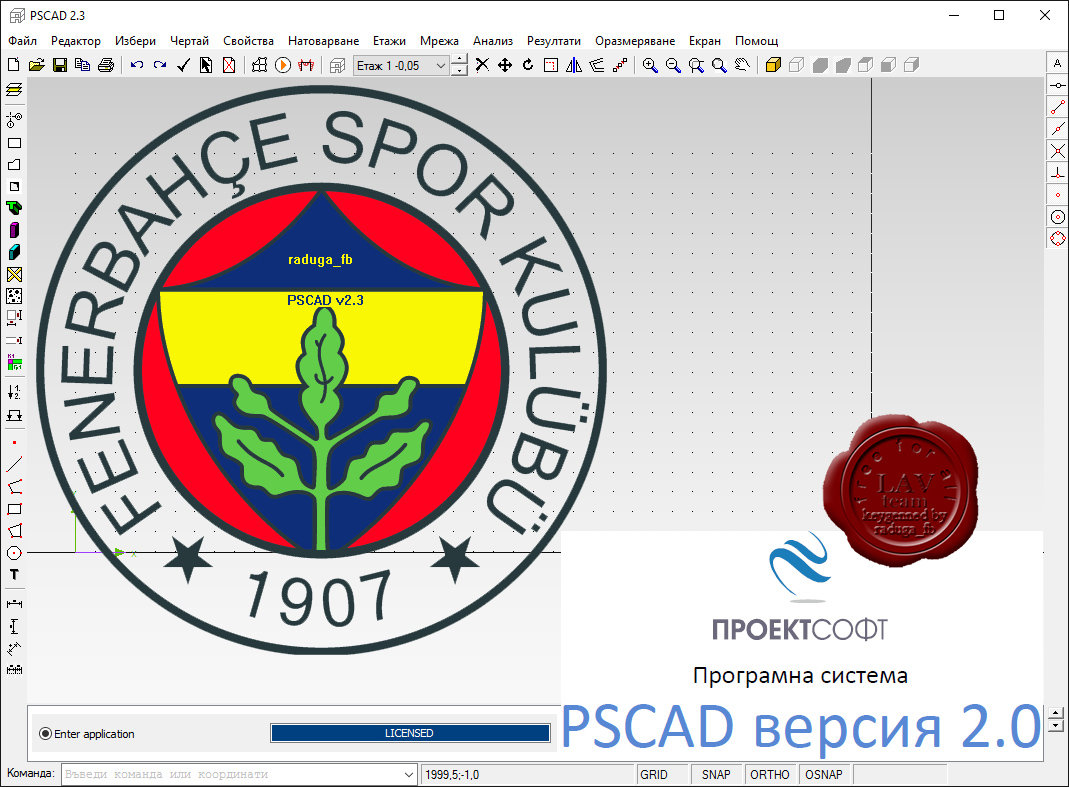Screen dimensions: 1069x787
Task: Print the drawing with the printer icon
Action: 106,65
